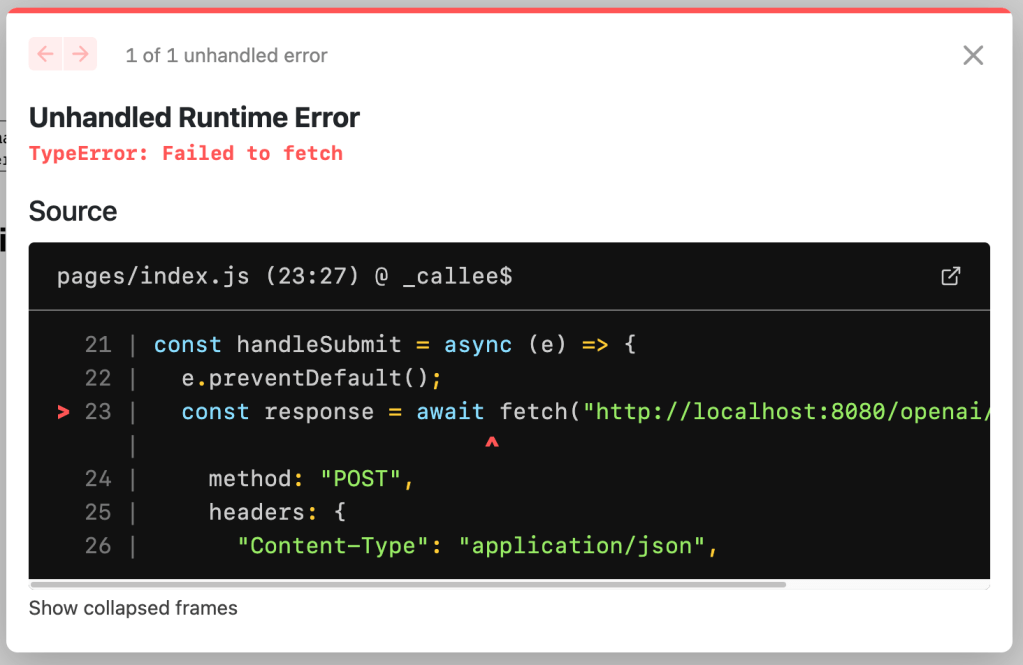Go to the previous error arrow
Screen dimensions: 1023x665
tap(46, 54)
